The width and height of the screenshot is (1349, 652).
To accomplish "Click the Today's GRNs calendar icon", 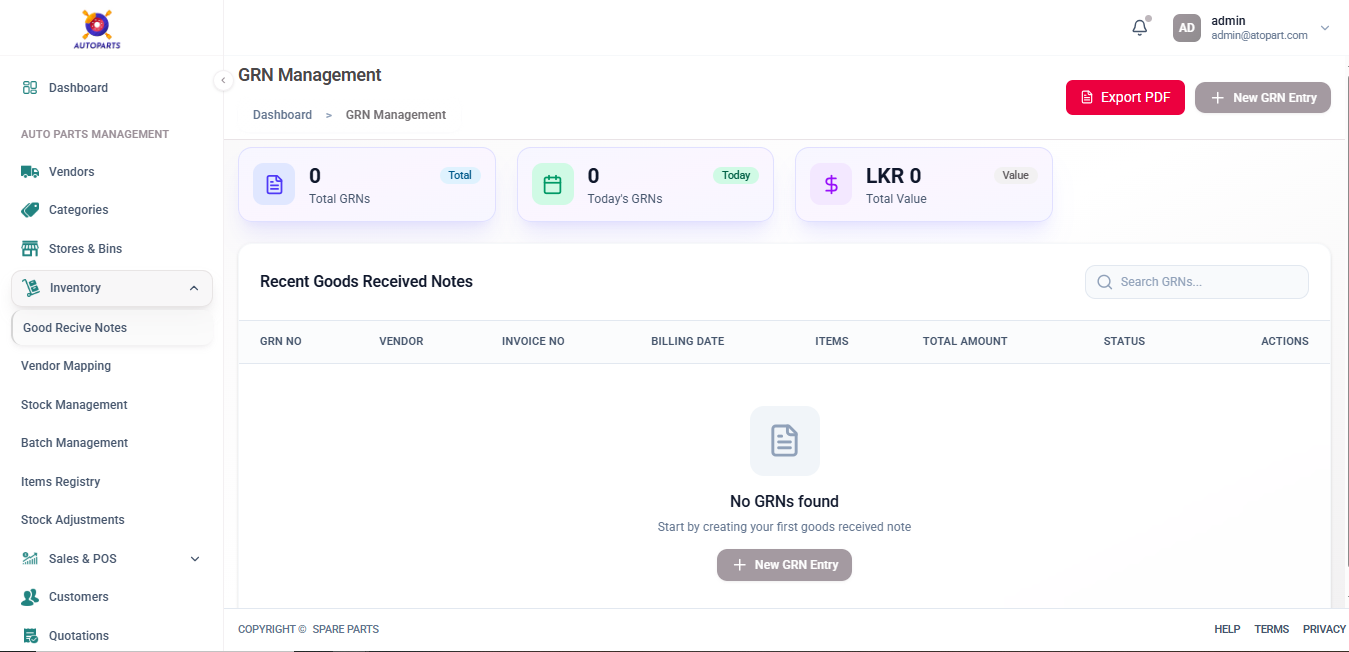I will click(x=552, y=184).
